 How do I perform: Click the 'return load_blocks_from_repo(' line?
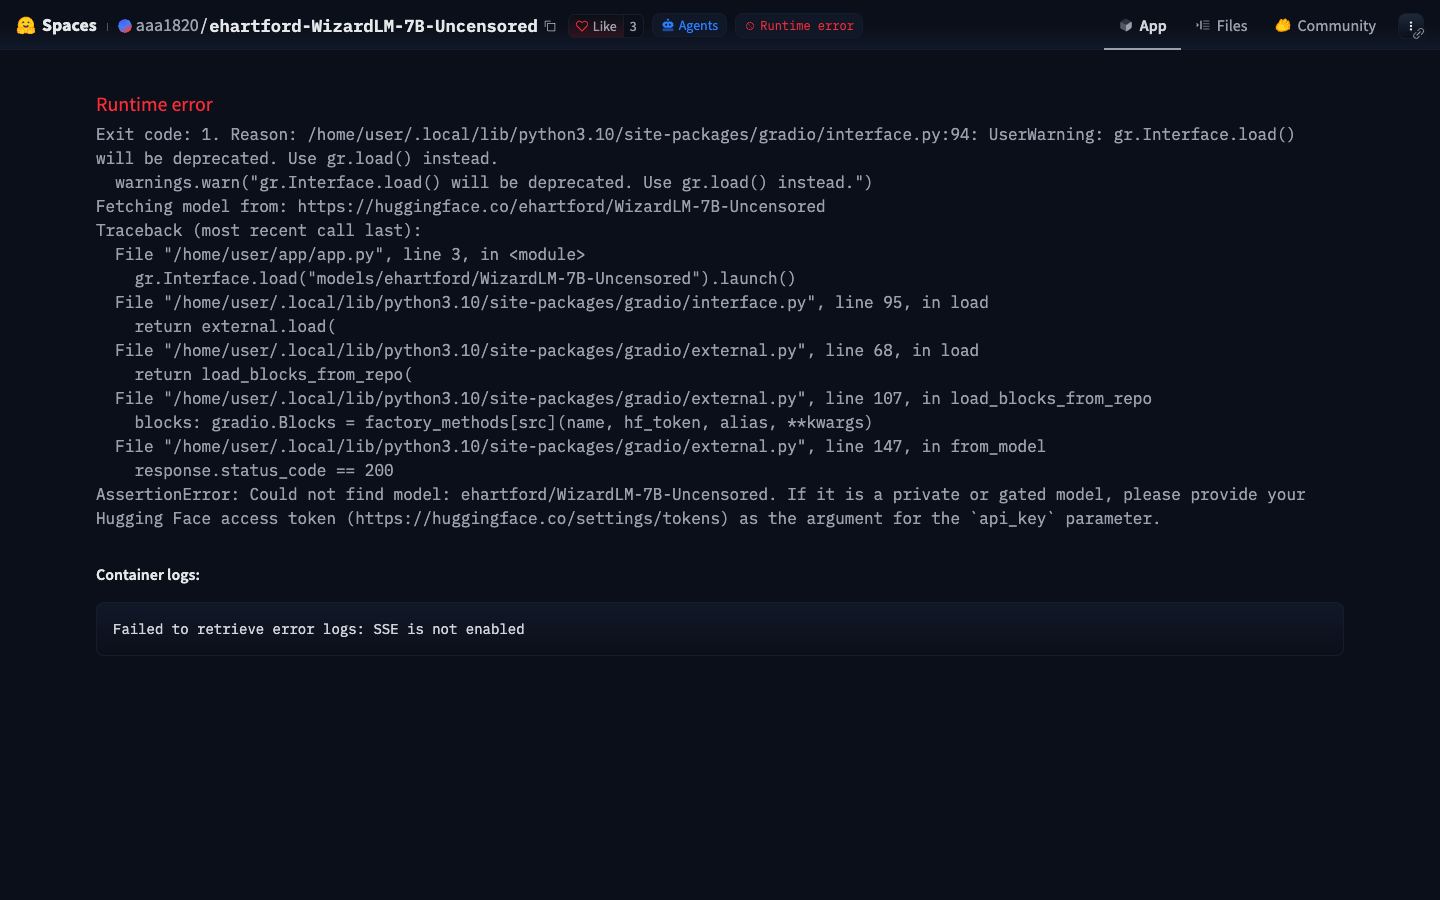(x=273, y=374)
